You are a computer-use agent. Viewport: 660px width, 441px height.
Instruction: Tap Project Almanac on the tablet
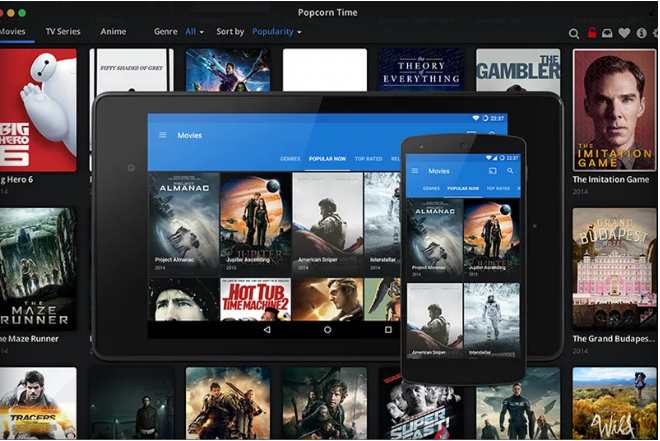(x=184, y=224)
